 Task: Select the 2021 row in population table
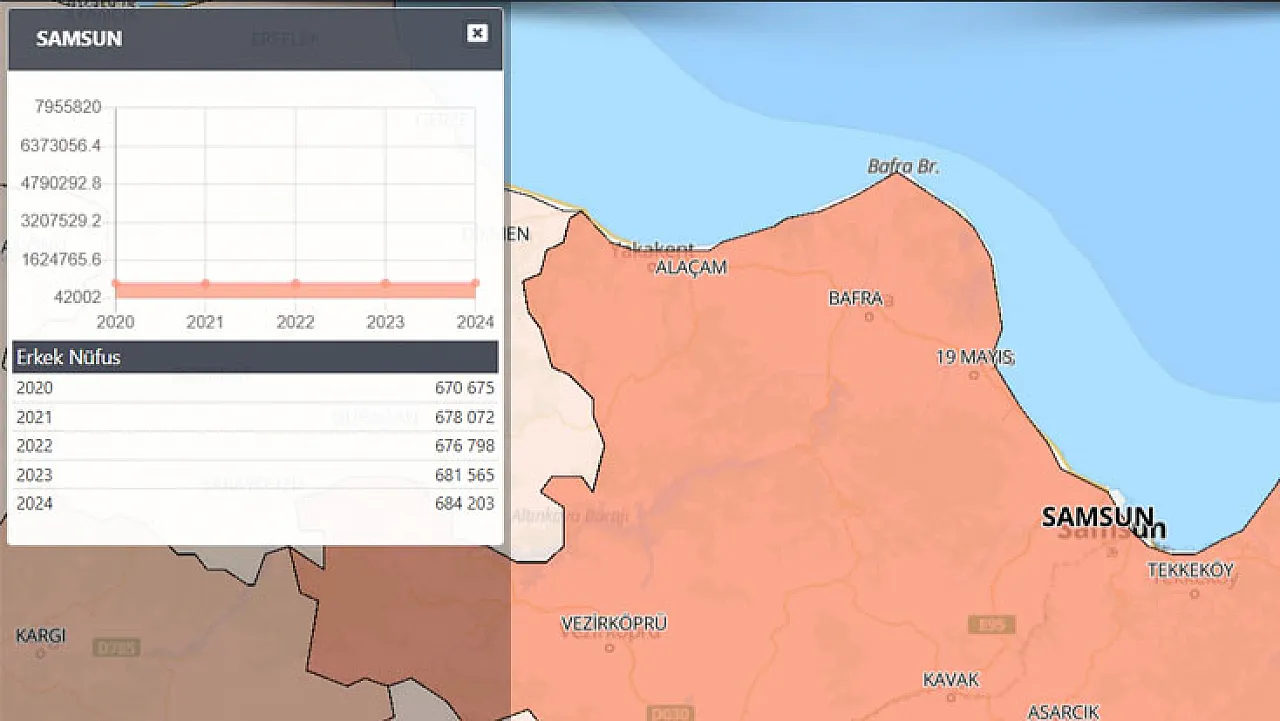[255, 417]
